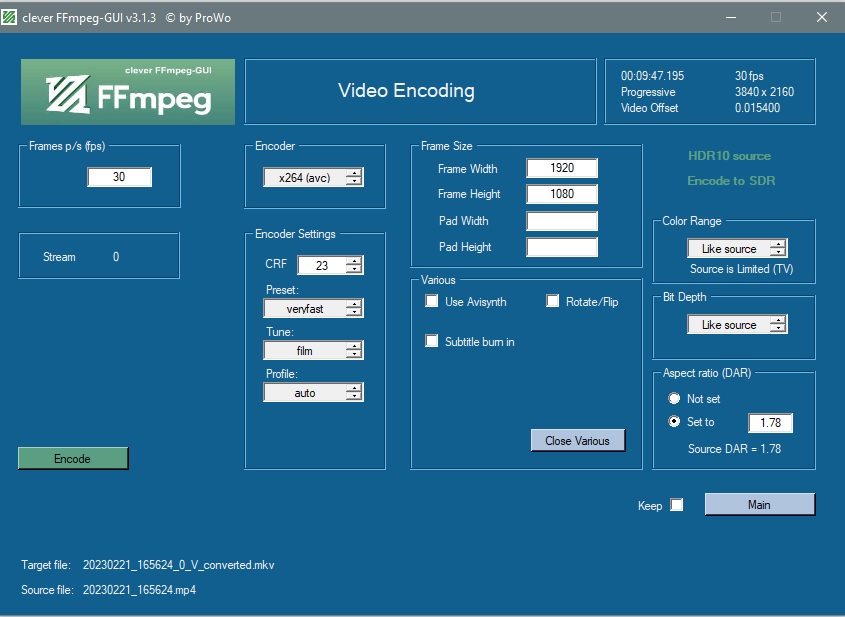Increase Encoder selection with up arrow
The width and height of the screenshot is (845, 617).
coord(354,173)
